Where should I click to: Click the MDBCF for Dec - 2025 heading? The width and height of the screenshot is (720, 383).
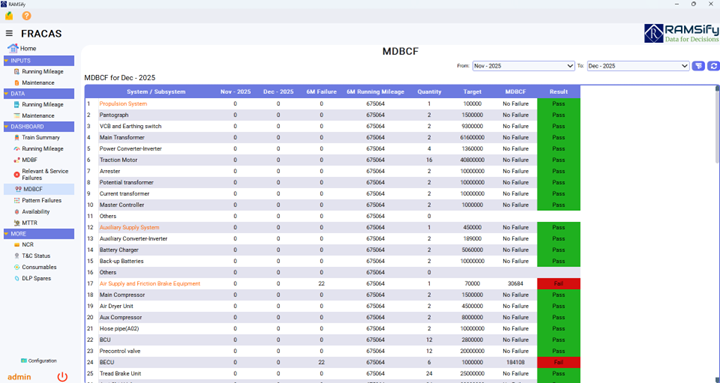[120, 78]
